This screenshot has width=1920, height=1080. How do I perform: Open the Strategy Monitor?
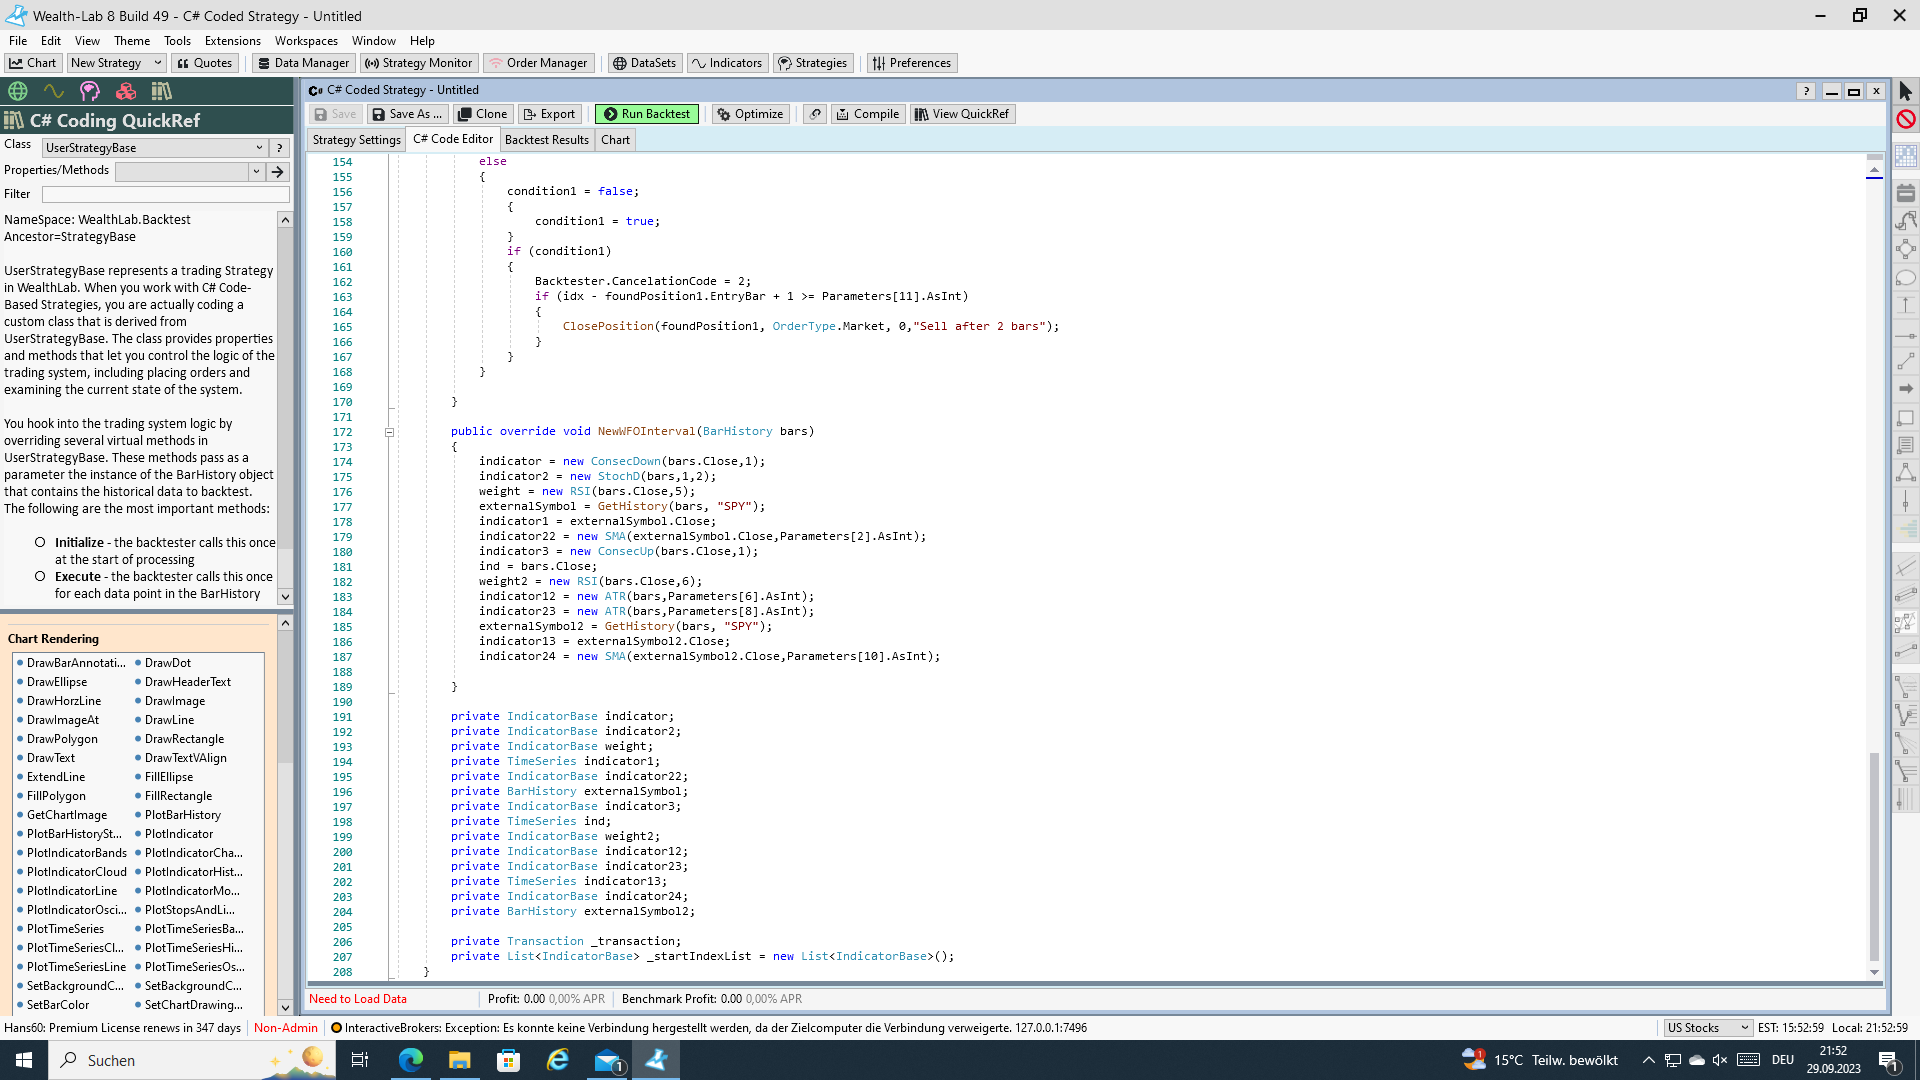418,63
